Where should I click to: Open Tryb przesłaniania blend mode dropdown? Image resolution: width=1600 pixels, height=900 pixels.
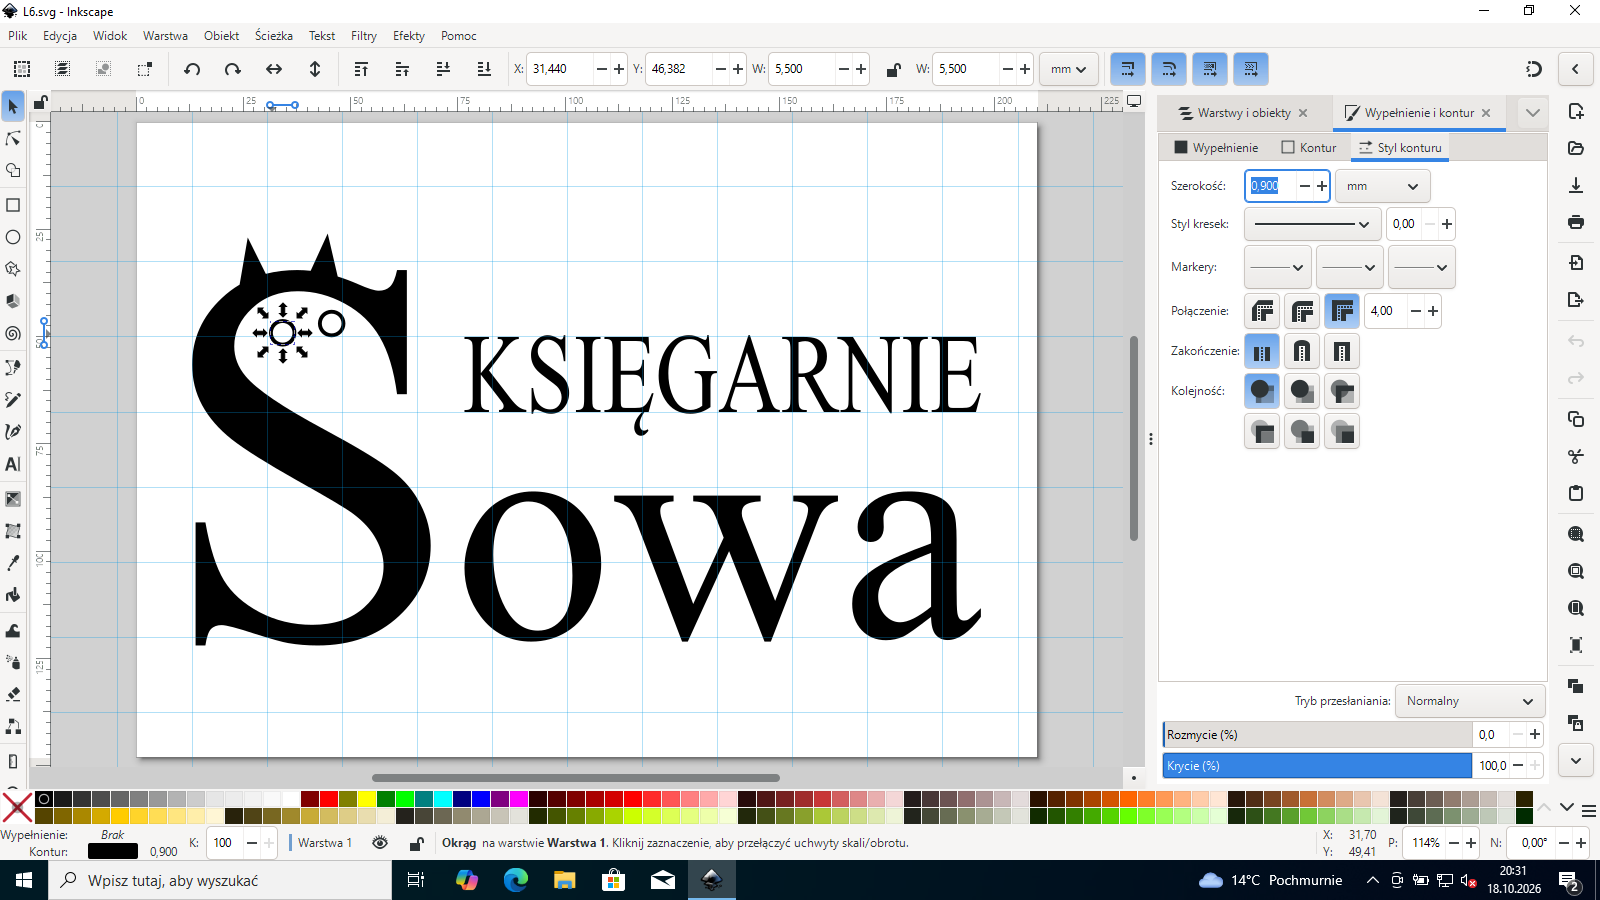[1469, 701]
